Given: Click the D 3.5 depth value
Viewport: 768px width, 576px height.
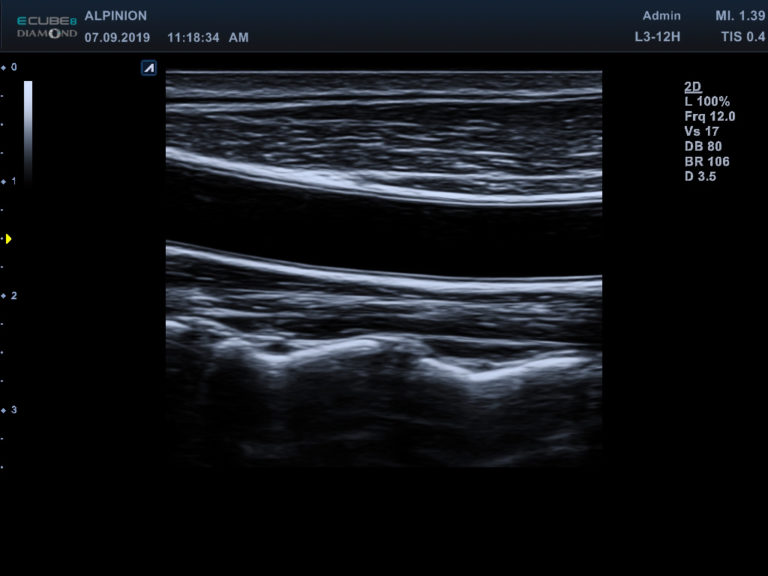Looking at the screenshot, I should [699, 177].
